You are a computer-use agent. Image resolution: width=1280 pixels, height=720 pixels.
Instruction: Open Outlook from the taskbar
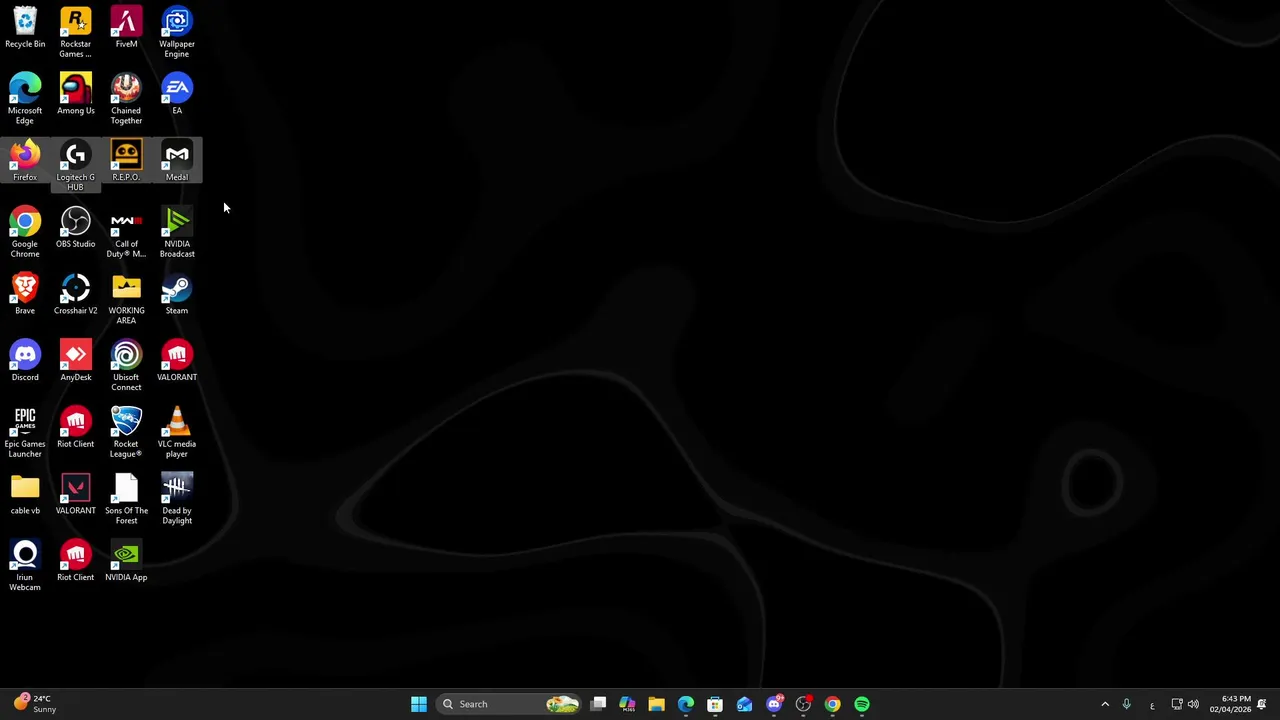pyautogui.click(x=744, y=704)
